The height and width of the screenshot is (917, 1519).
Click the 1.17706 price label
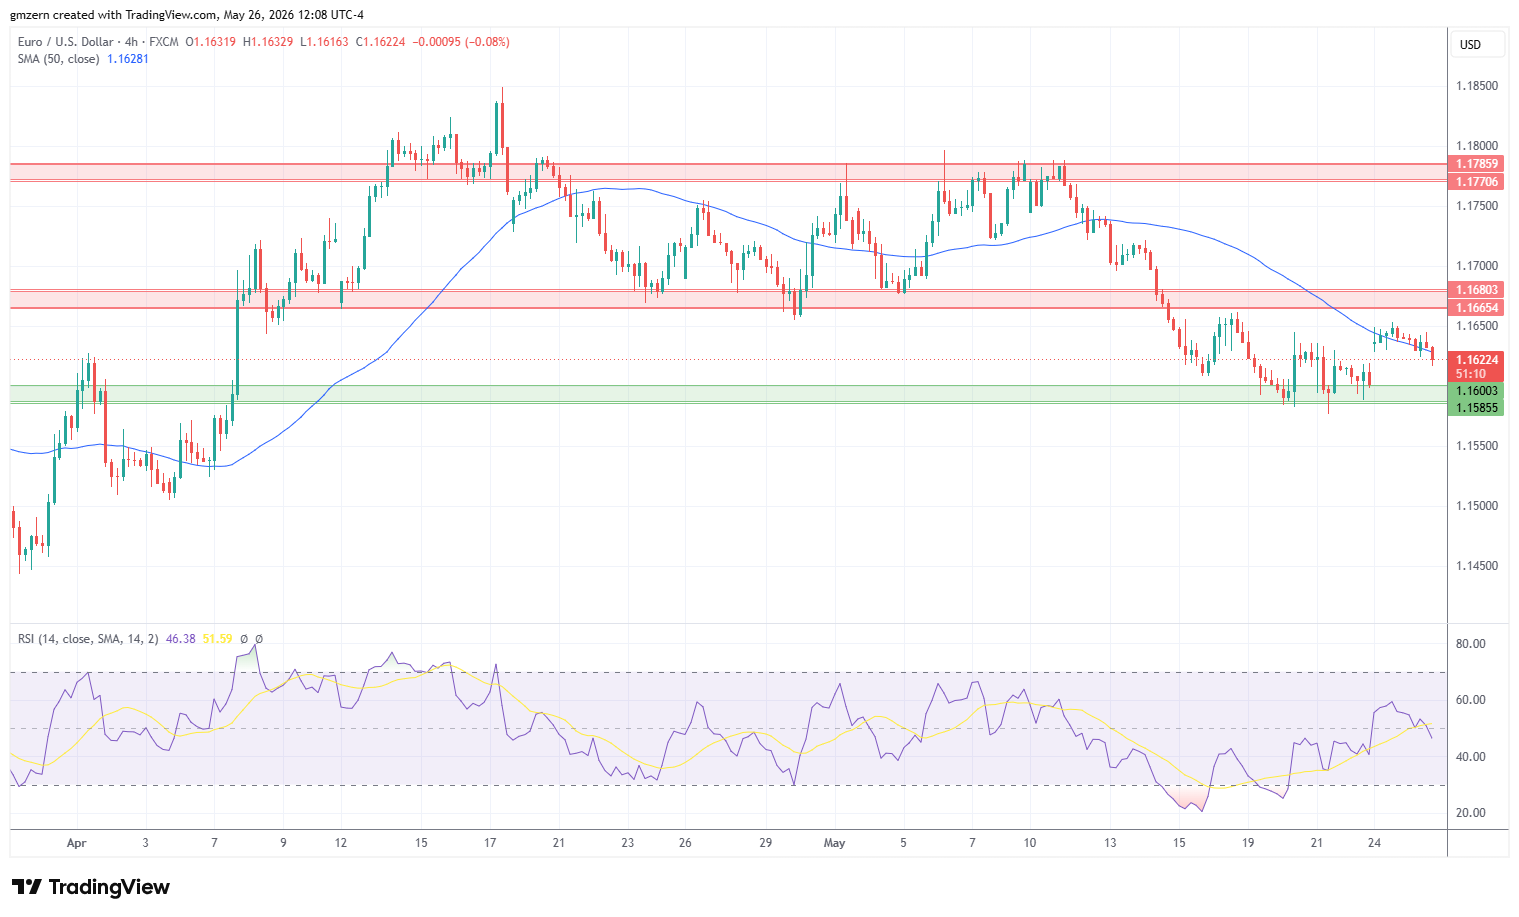pyautogui.click(x=1476, y=182)
